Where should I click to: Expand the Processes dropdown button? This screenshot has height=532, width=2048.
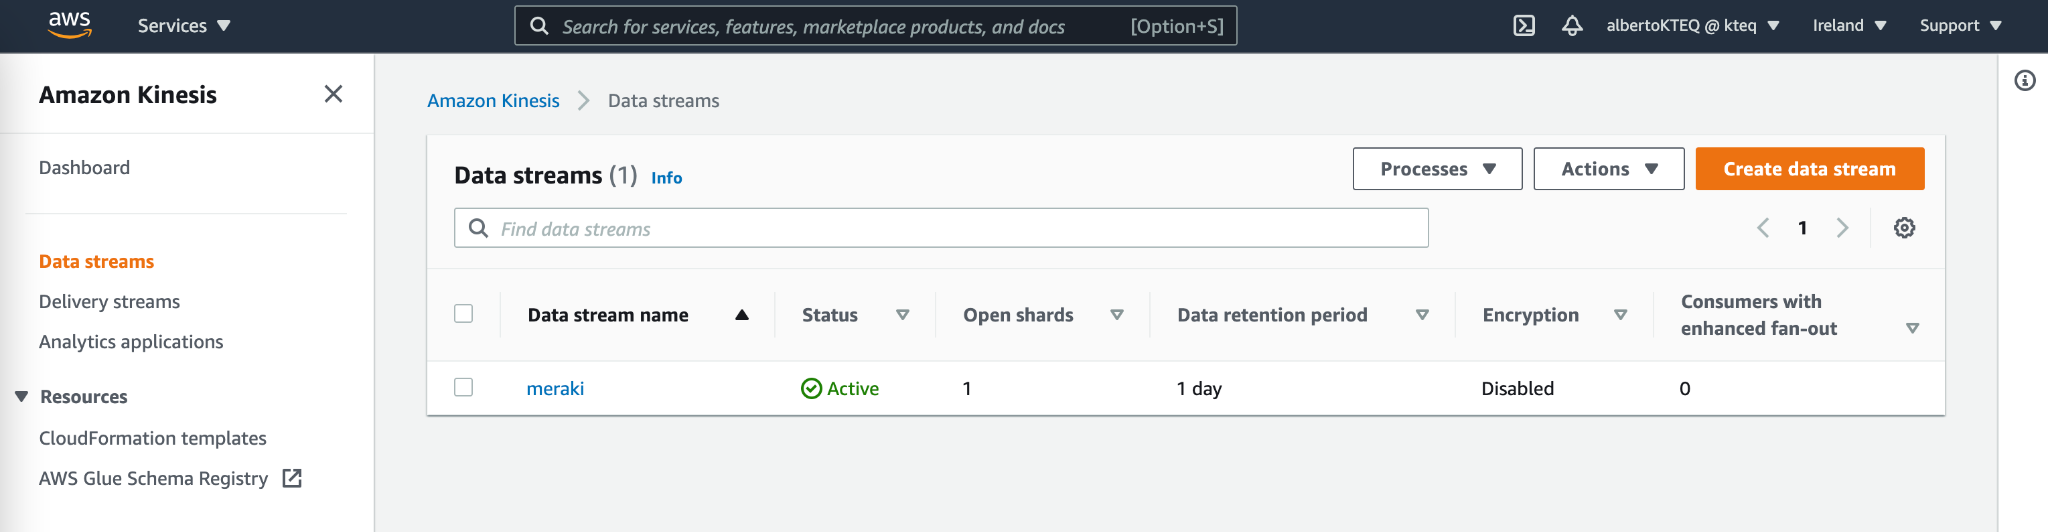[1437, 169]
